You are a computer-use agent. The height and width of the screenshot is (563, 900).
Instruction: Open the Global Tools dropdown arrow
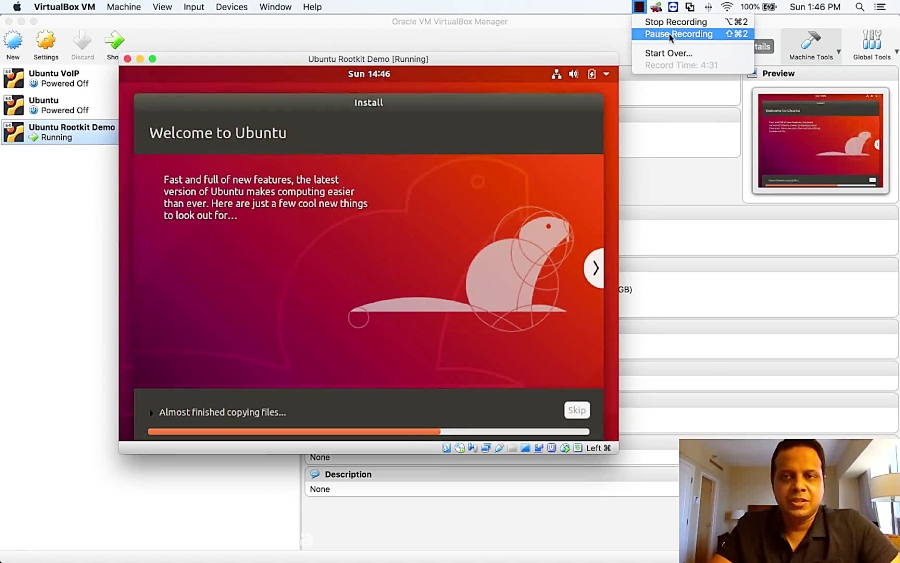click(897, 52)
